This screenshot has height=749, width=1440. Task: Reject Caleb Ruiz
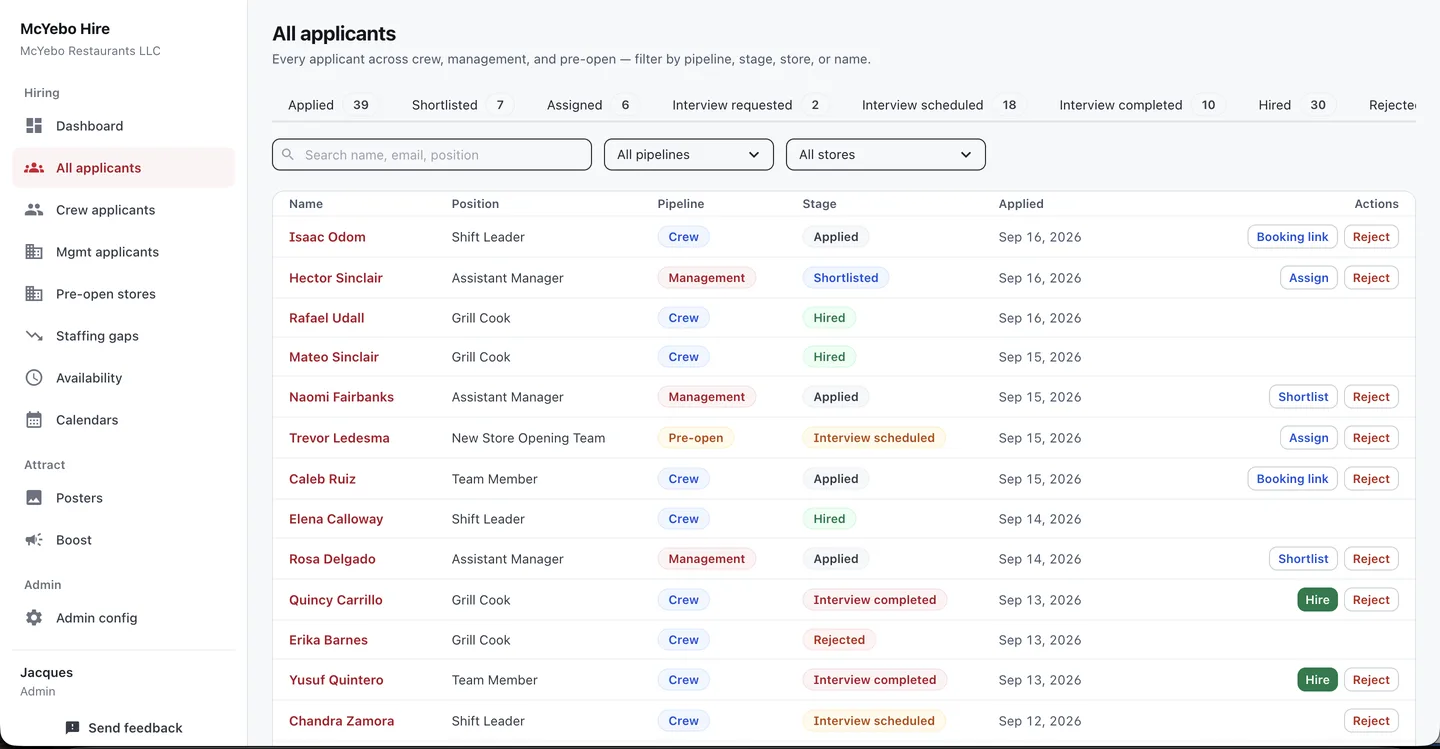(x=1371, y=479)
